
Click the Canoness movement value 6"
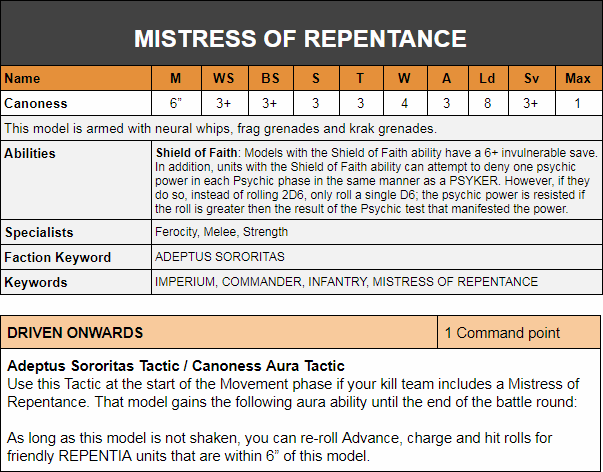pos(174,103)
